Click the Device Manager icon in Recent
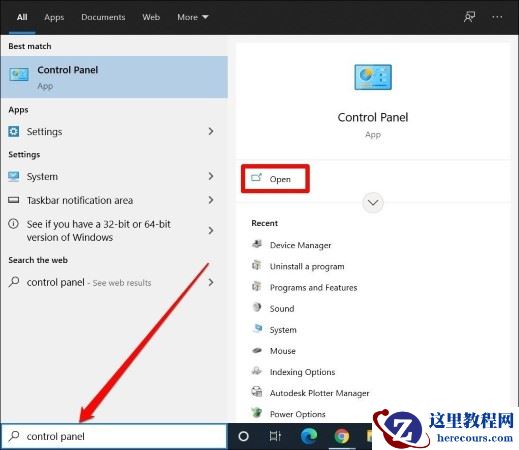 pos(257,244)
